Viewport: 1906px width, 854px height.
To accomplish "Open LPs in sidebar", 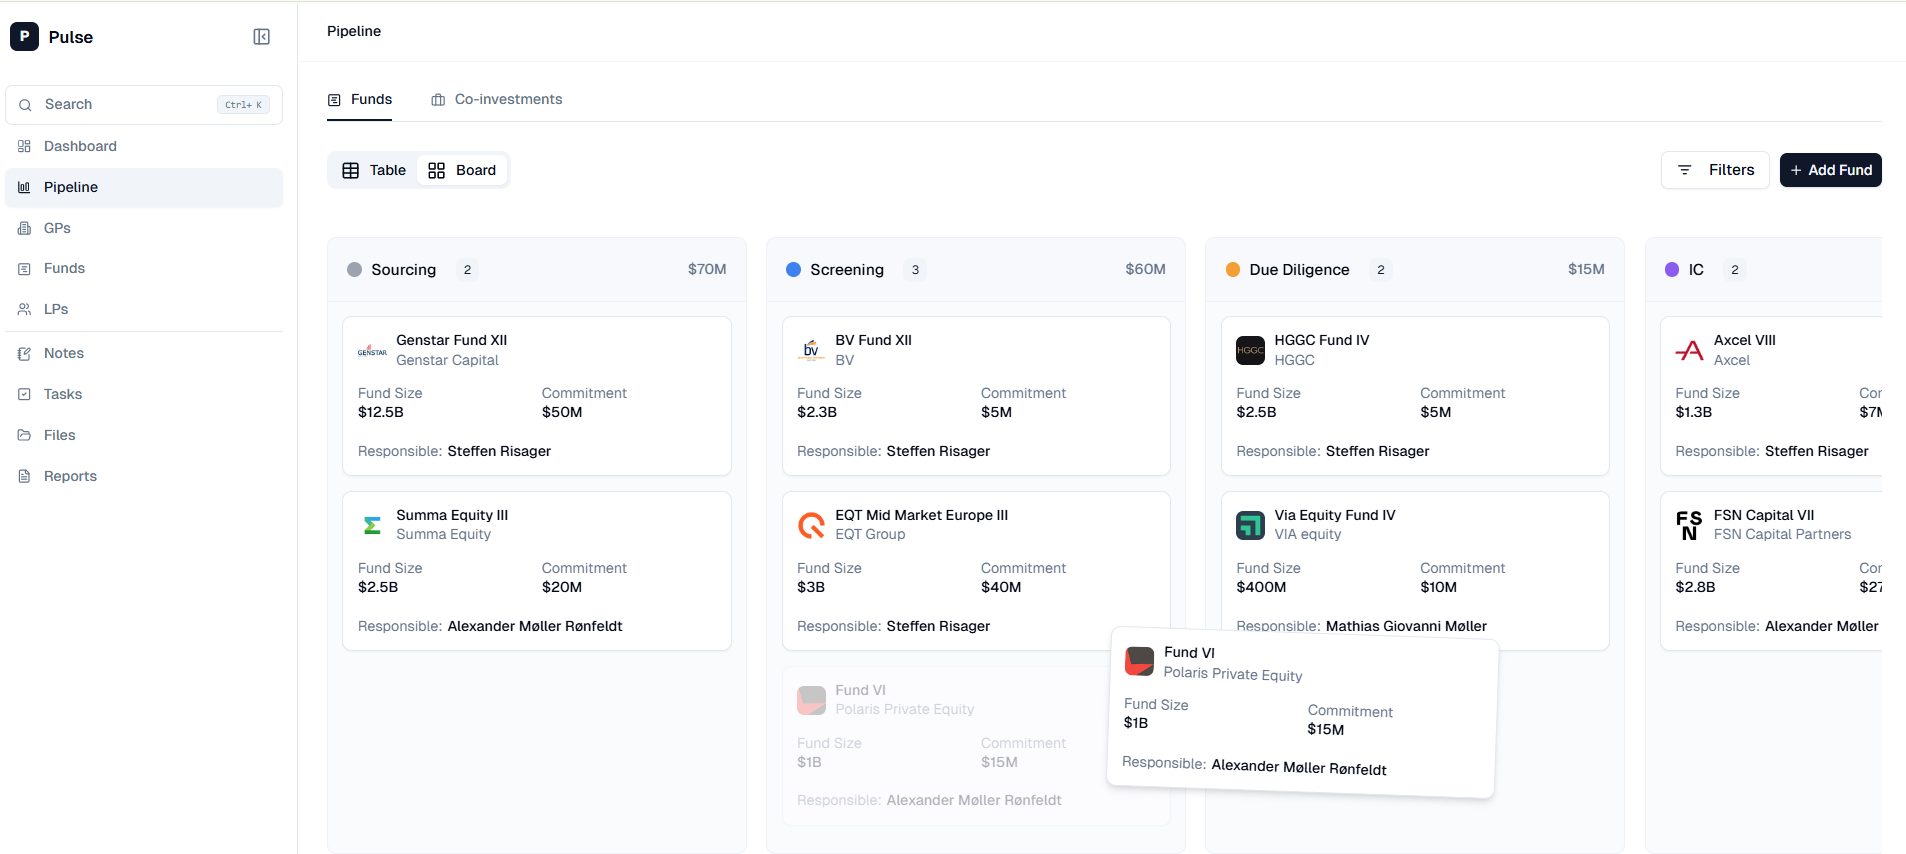I will (144, 309).
